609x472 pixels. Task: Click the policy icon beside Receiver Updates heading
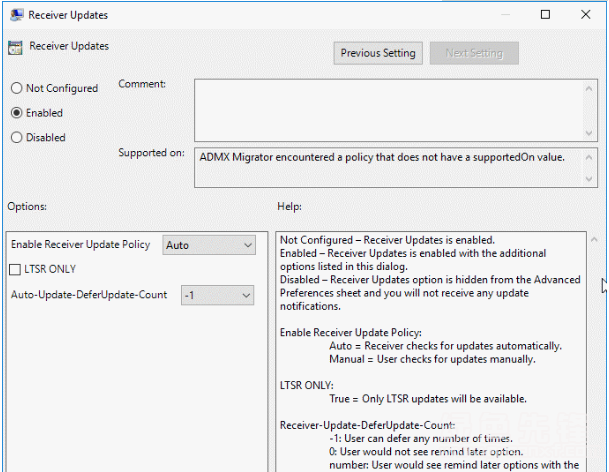tap(15, 47)
